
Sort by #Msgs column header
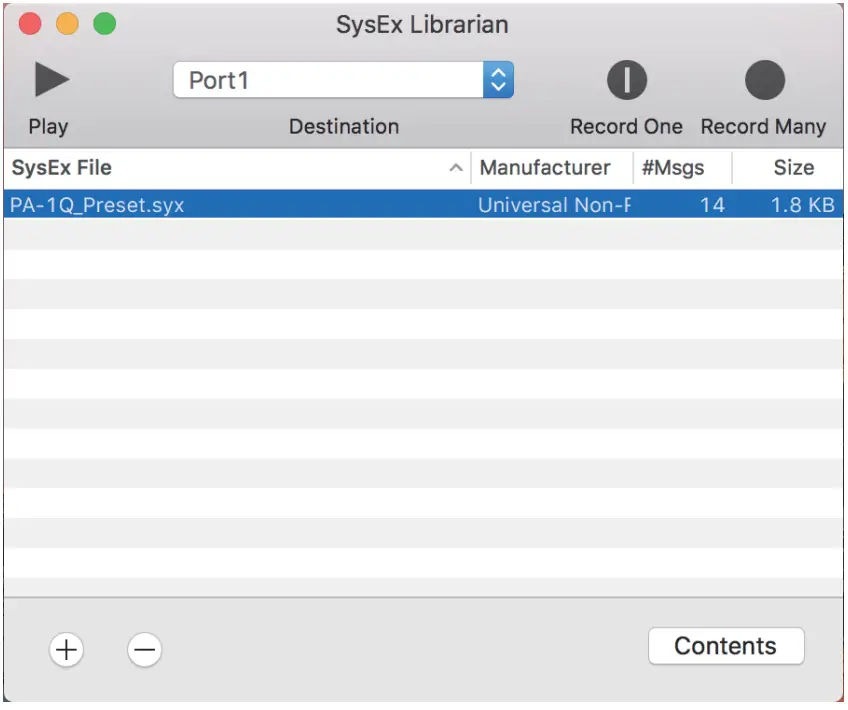[673, 168]
